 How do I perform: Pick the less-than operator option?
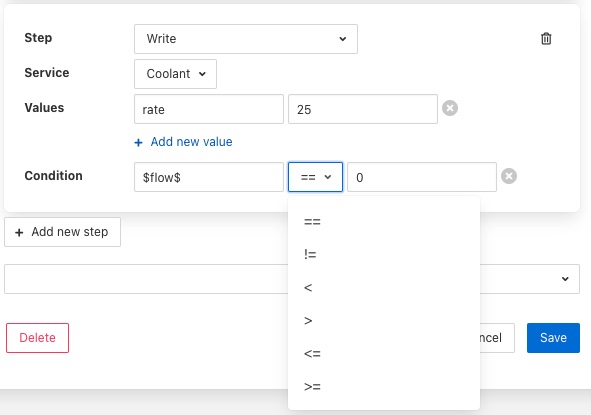click(384, 288)
